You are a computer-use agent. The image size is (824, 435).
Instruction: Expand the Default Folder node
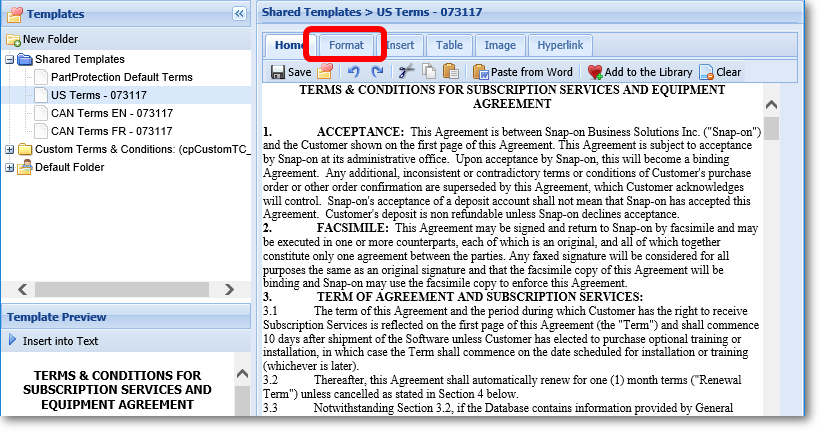9,168
